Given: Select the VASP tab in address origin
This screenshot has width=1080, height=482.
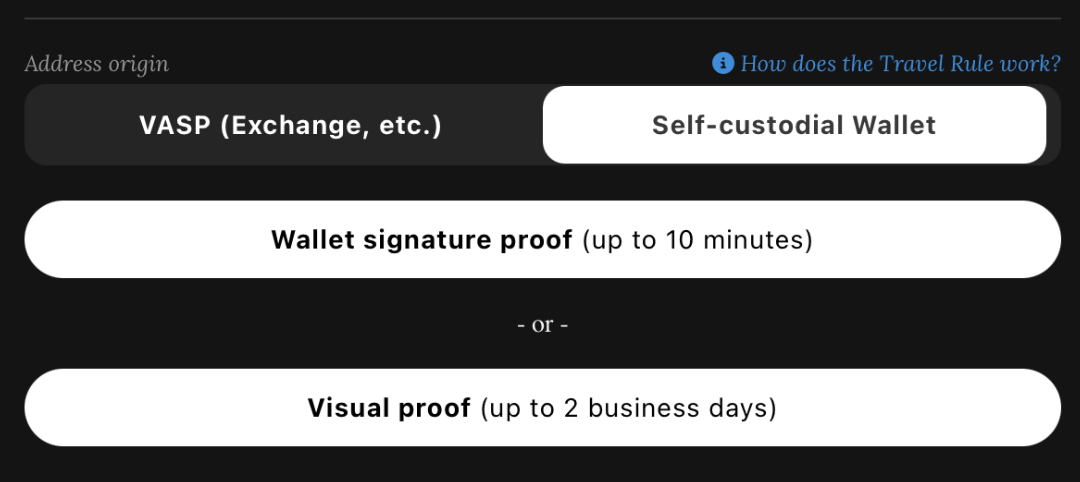Looking at the screenshot, I should click(x=290, y=125).
